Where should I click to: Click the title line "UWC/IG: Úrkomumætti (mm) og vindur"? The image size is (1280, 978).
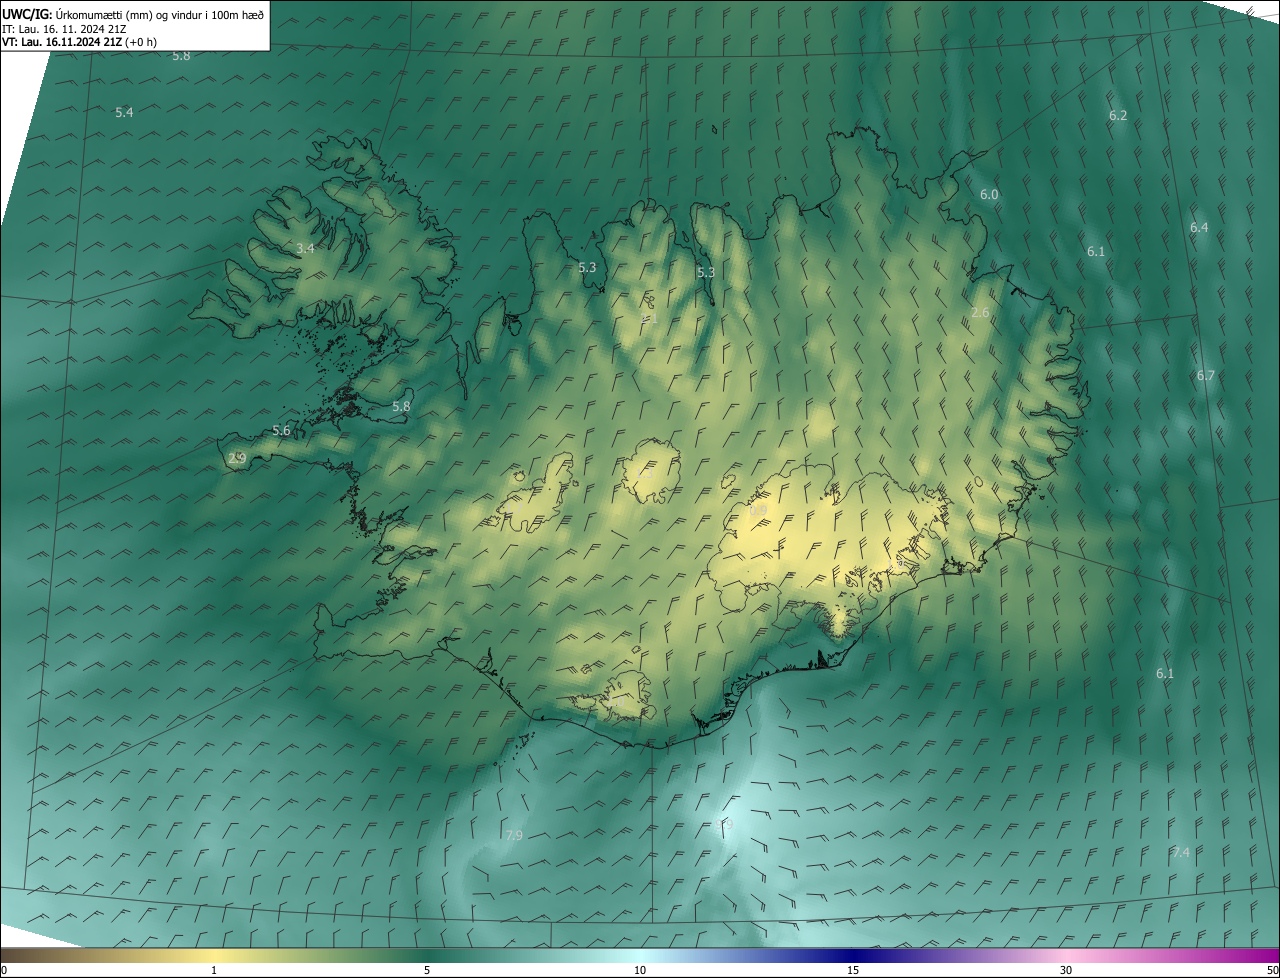coord(134,15)
